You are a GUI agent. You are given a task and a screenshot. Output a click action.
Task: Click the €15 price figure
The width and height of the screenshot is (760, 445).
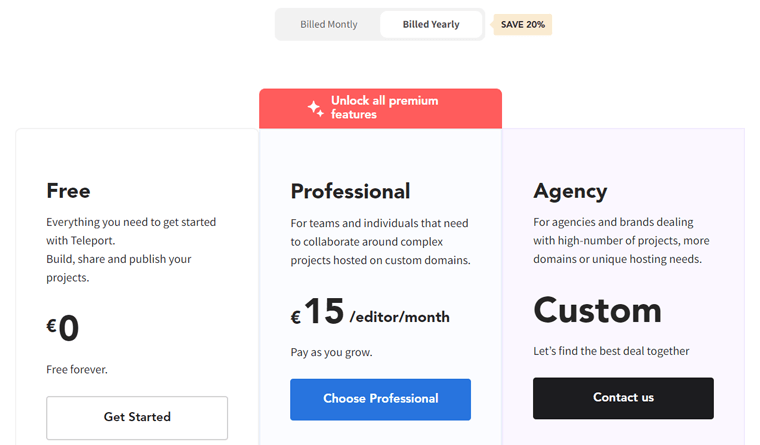click(317, 312)
